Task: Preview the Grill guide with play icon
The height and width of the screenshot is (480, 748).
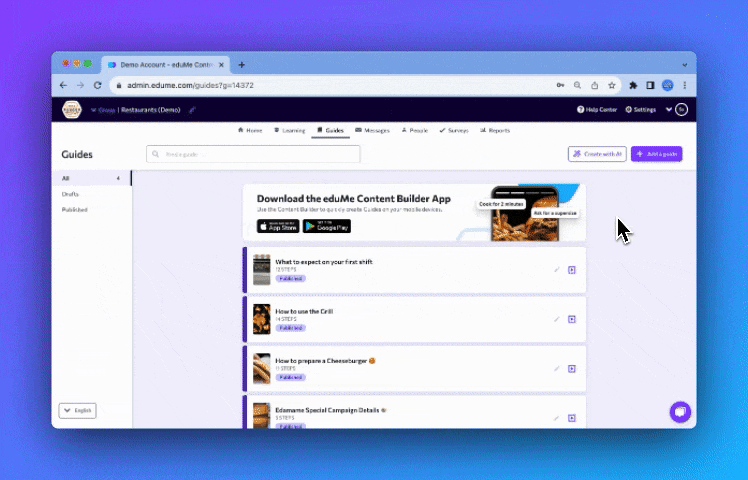Action: click(572, 319)
